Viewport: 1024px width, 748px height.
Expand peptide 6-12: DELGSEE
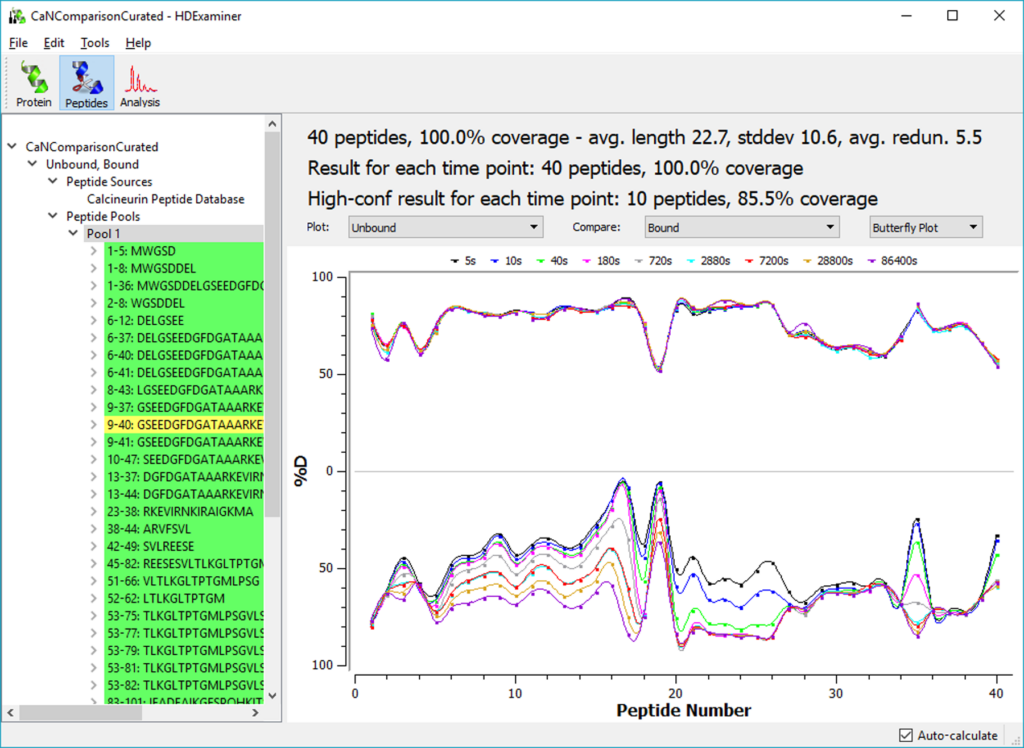tap(94, 320)
